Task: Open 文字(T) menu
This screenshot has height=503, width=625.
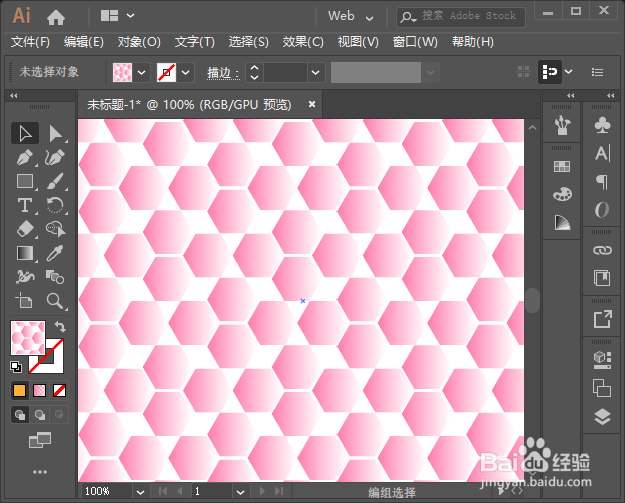Action: coord(195,42)
